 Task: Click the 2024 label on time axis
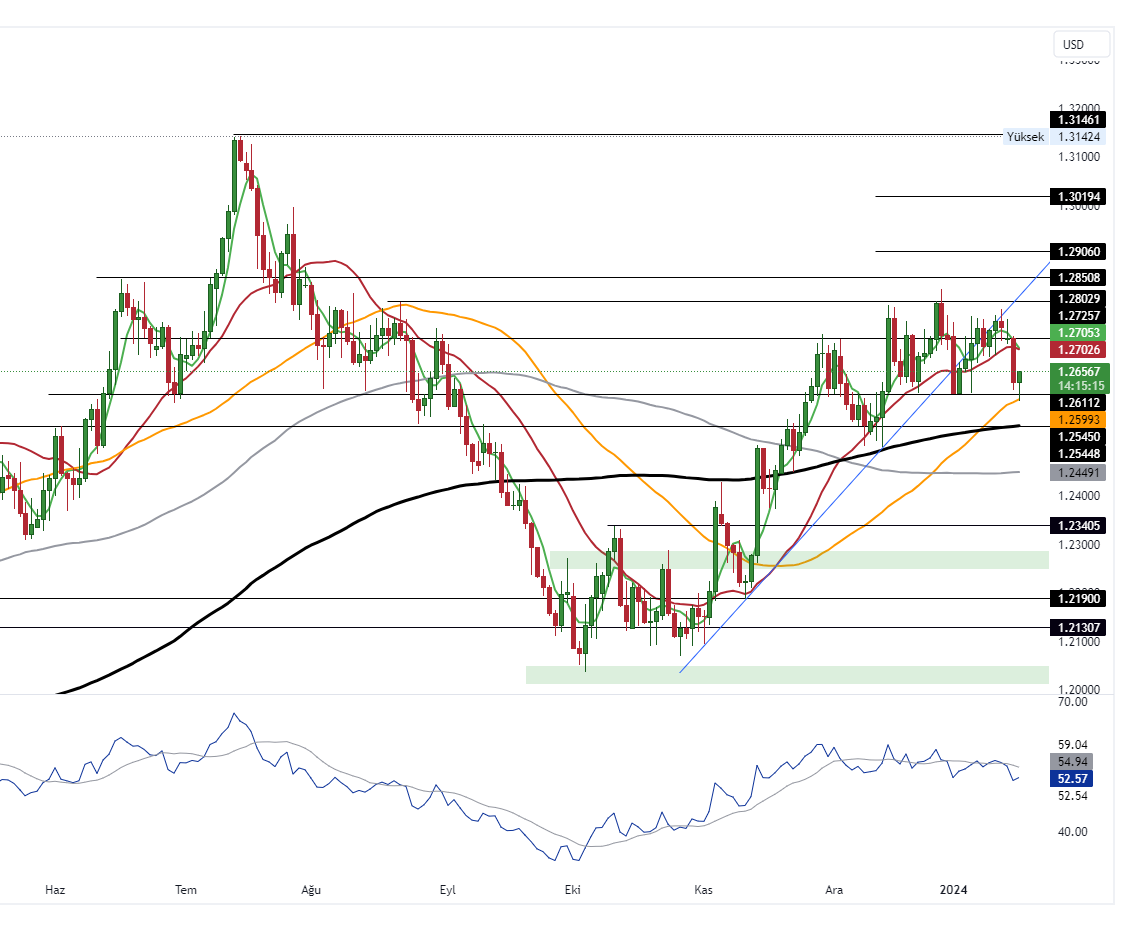click(953, 889)
